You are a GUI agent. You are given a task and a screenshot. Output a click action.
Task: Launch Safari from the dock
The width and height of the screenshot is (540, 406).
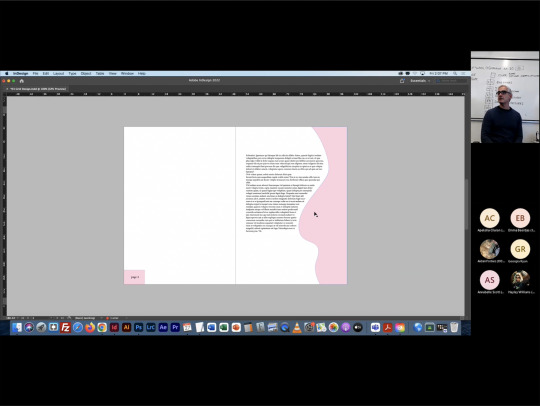click(x=78, y=327)
